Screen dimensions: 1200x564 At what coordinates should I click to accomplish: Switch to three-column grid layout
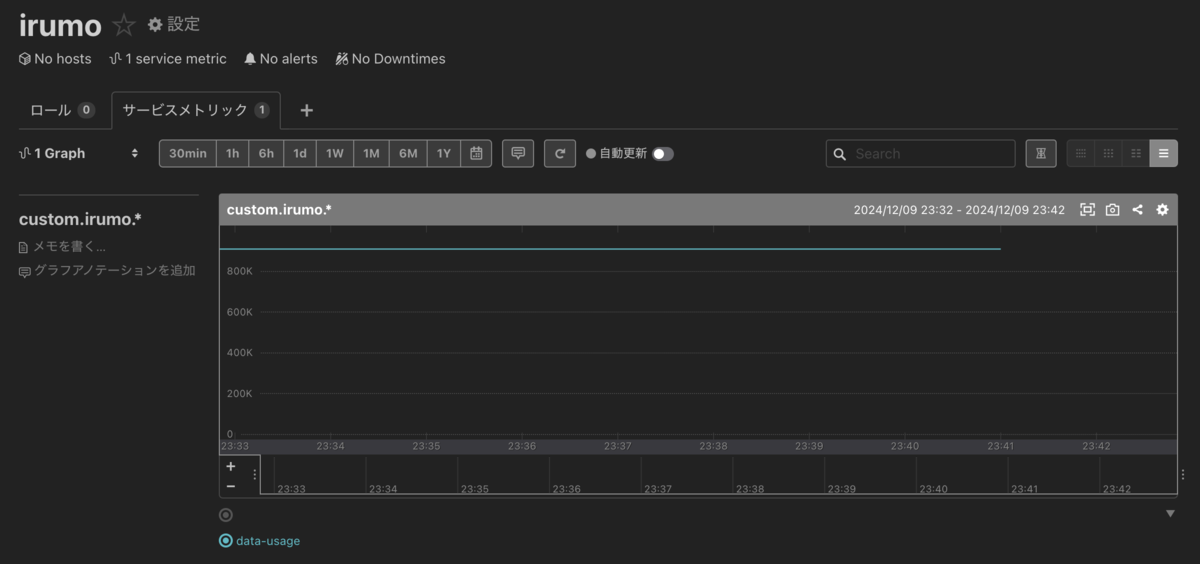1108,153
